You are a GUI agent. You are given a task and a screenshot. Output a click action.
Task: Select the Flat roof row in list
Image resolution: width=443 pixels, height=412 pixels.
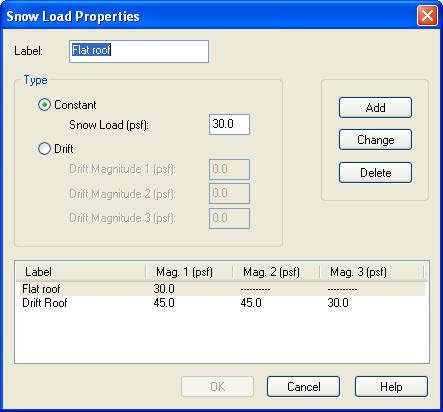[221, 289]
